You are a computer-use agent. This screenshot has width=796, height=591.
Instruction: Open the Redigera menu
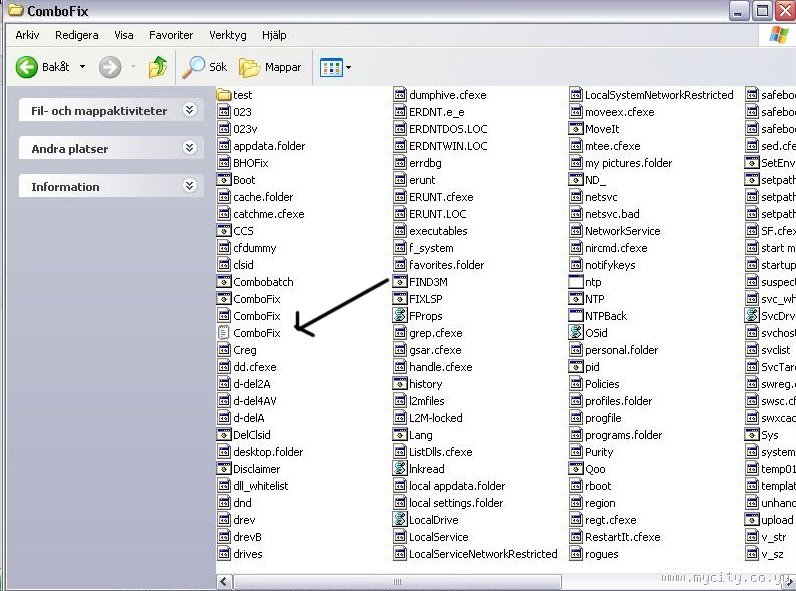coord(77,35)
